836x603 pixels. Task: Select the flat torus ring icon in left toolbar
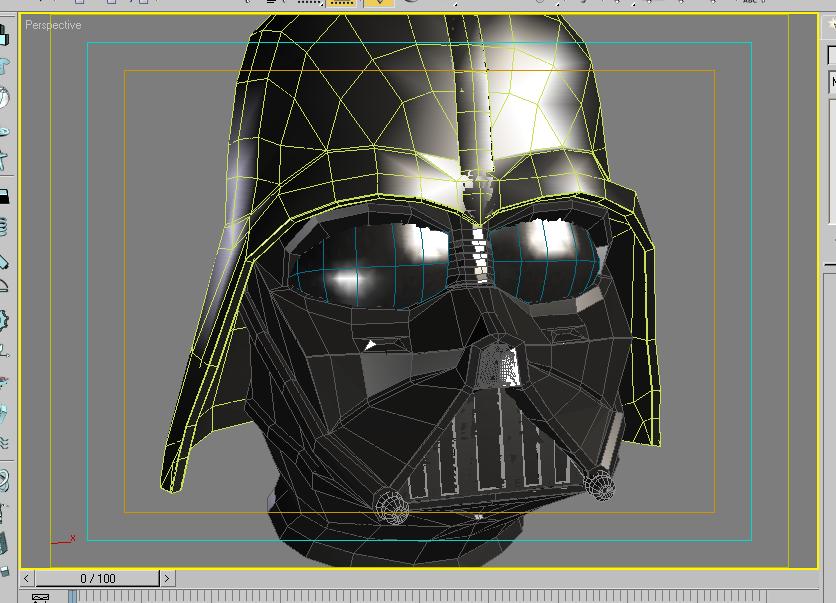pyautogui.click(x=4, y=131)
